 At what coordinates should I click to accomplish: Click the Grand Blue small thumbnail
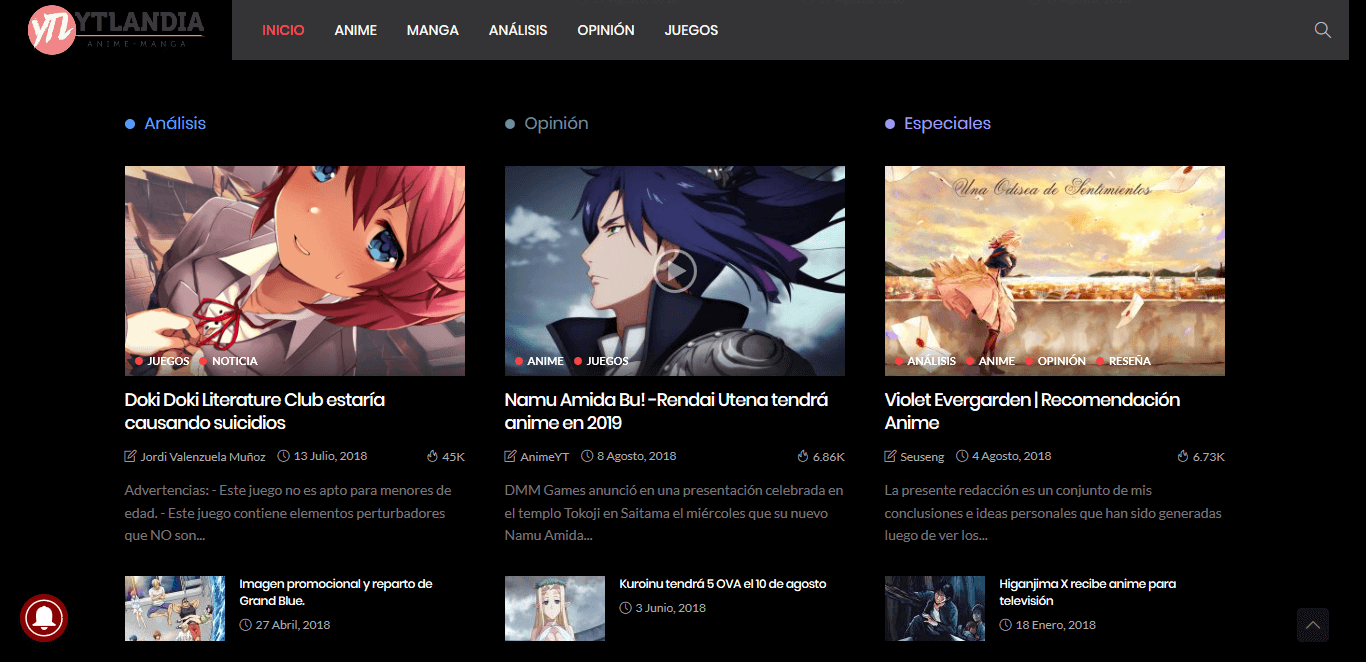click(x=175, y=608)
